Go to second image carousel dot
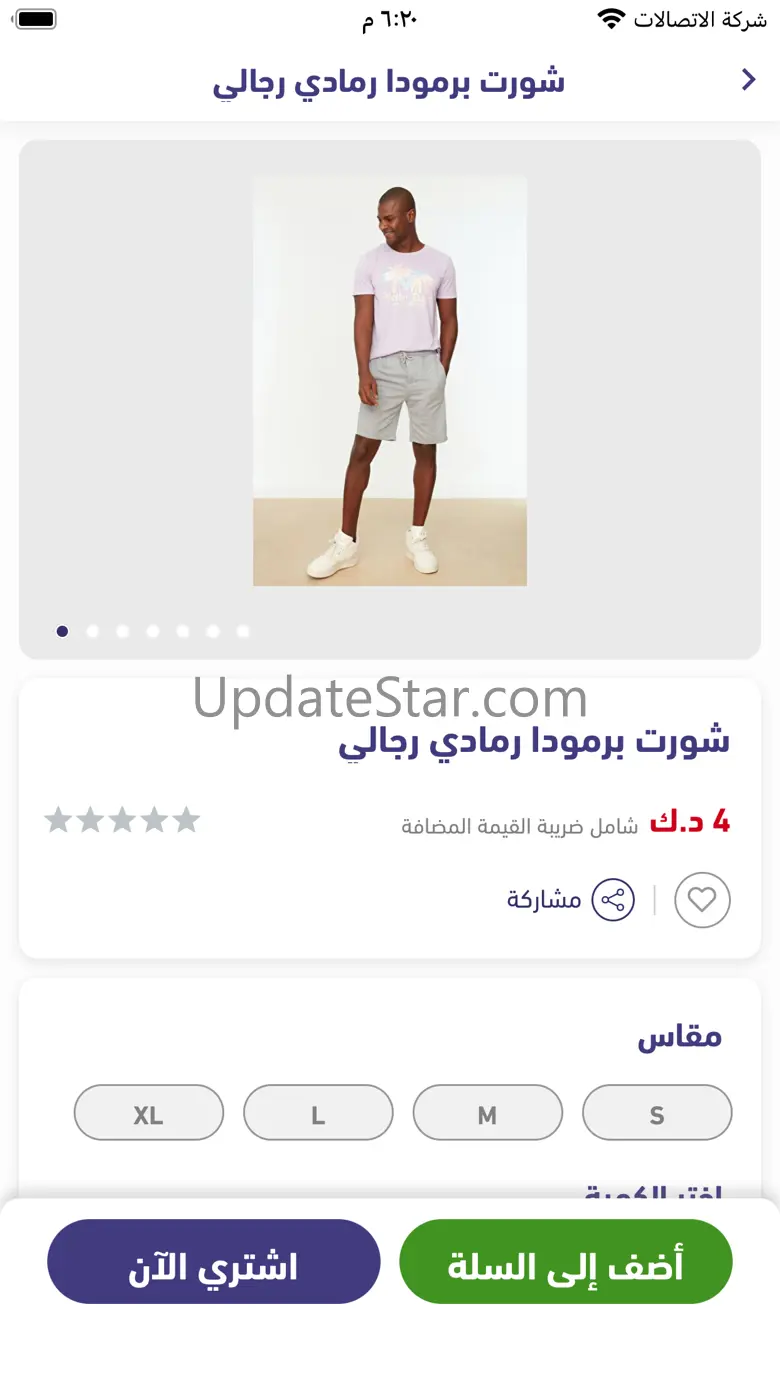This screenshot has height=1387, width=780. tap(92, 631)
